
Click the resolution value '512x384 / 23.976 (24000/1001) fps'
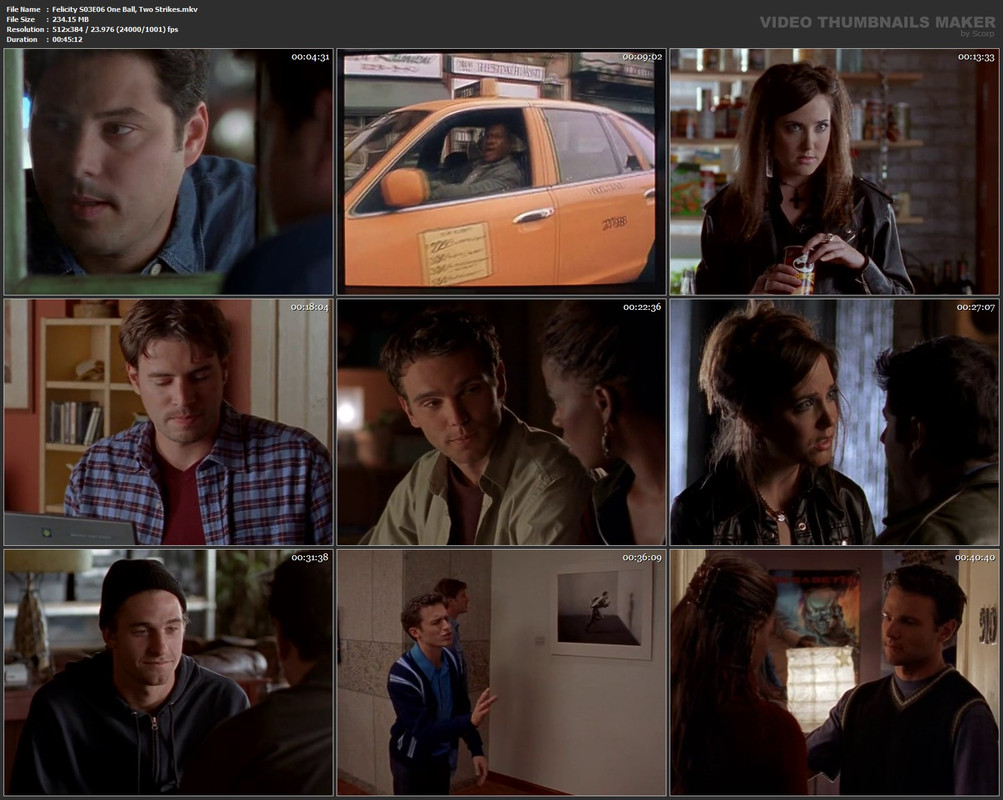coord(115,29)
